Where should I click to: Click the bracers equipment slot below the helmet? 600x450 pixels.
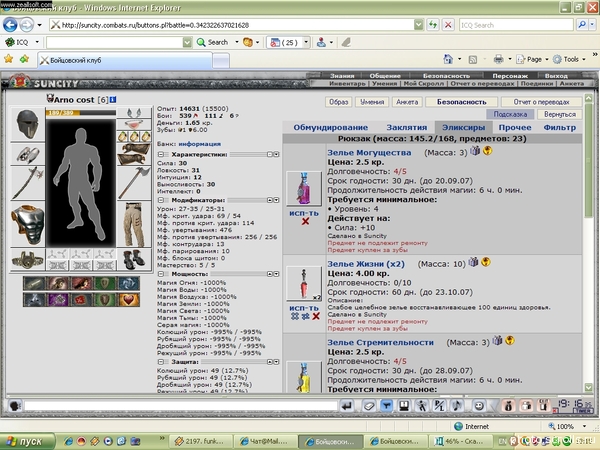[x=28, y=155]
